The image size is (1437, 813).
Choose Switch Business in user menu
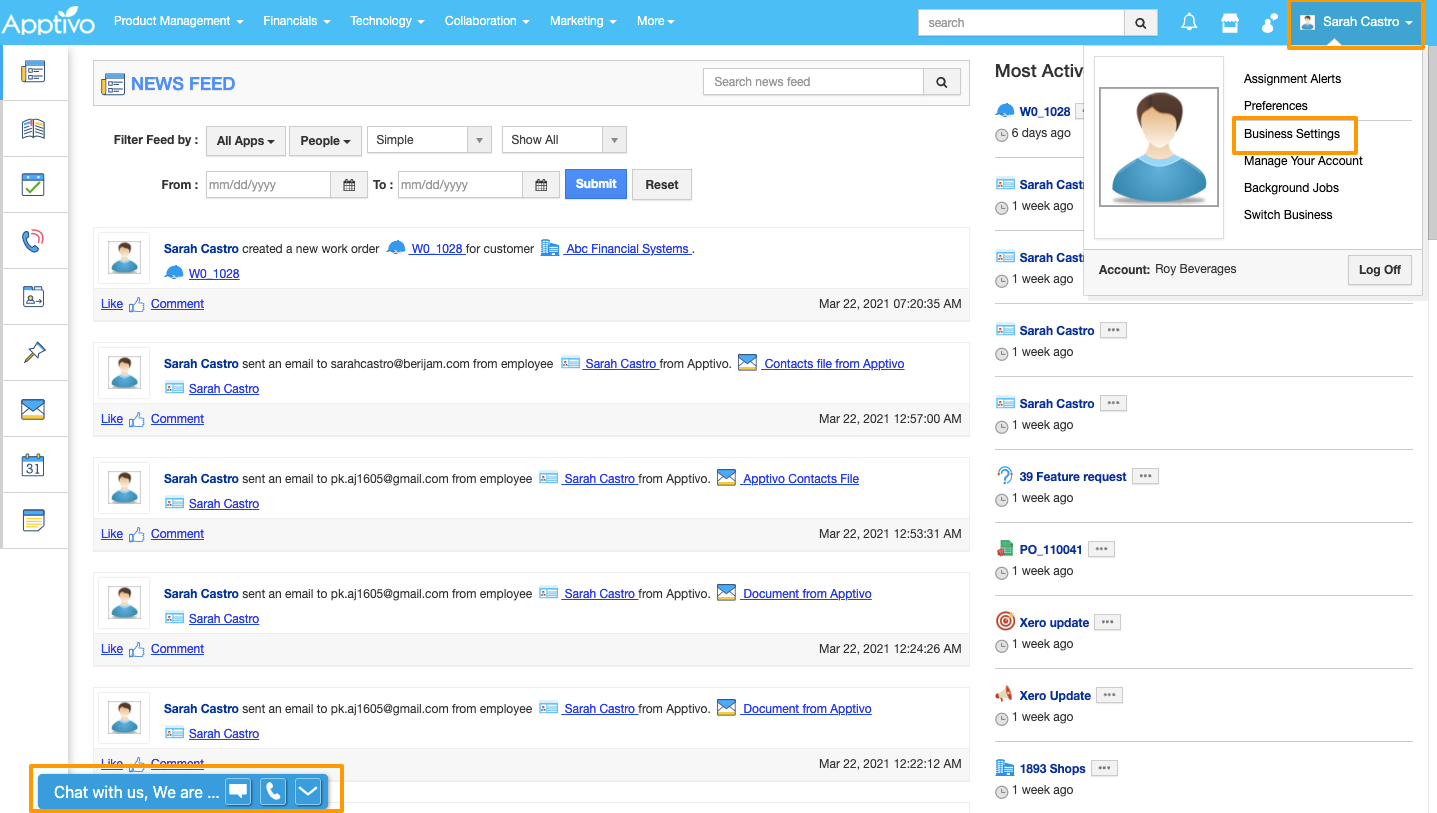1288,215
